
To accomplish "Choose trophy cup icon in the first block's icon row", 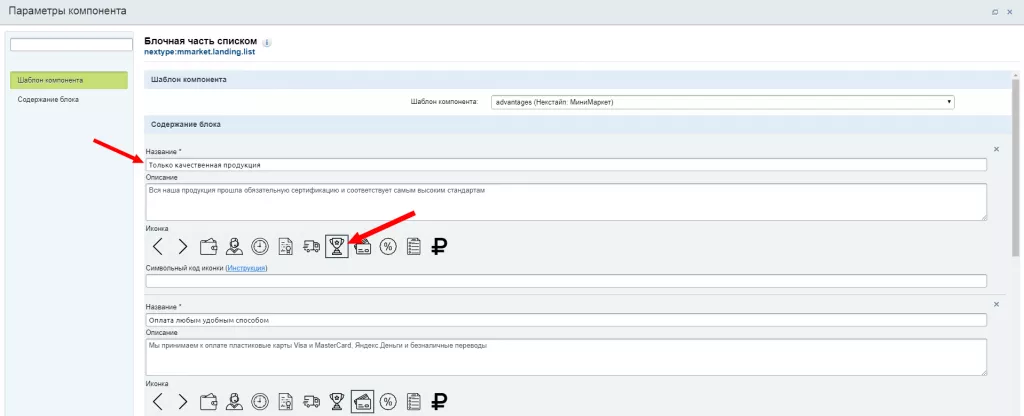I will point(337,246).
